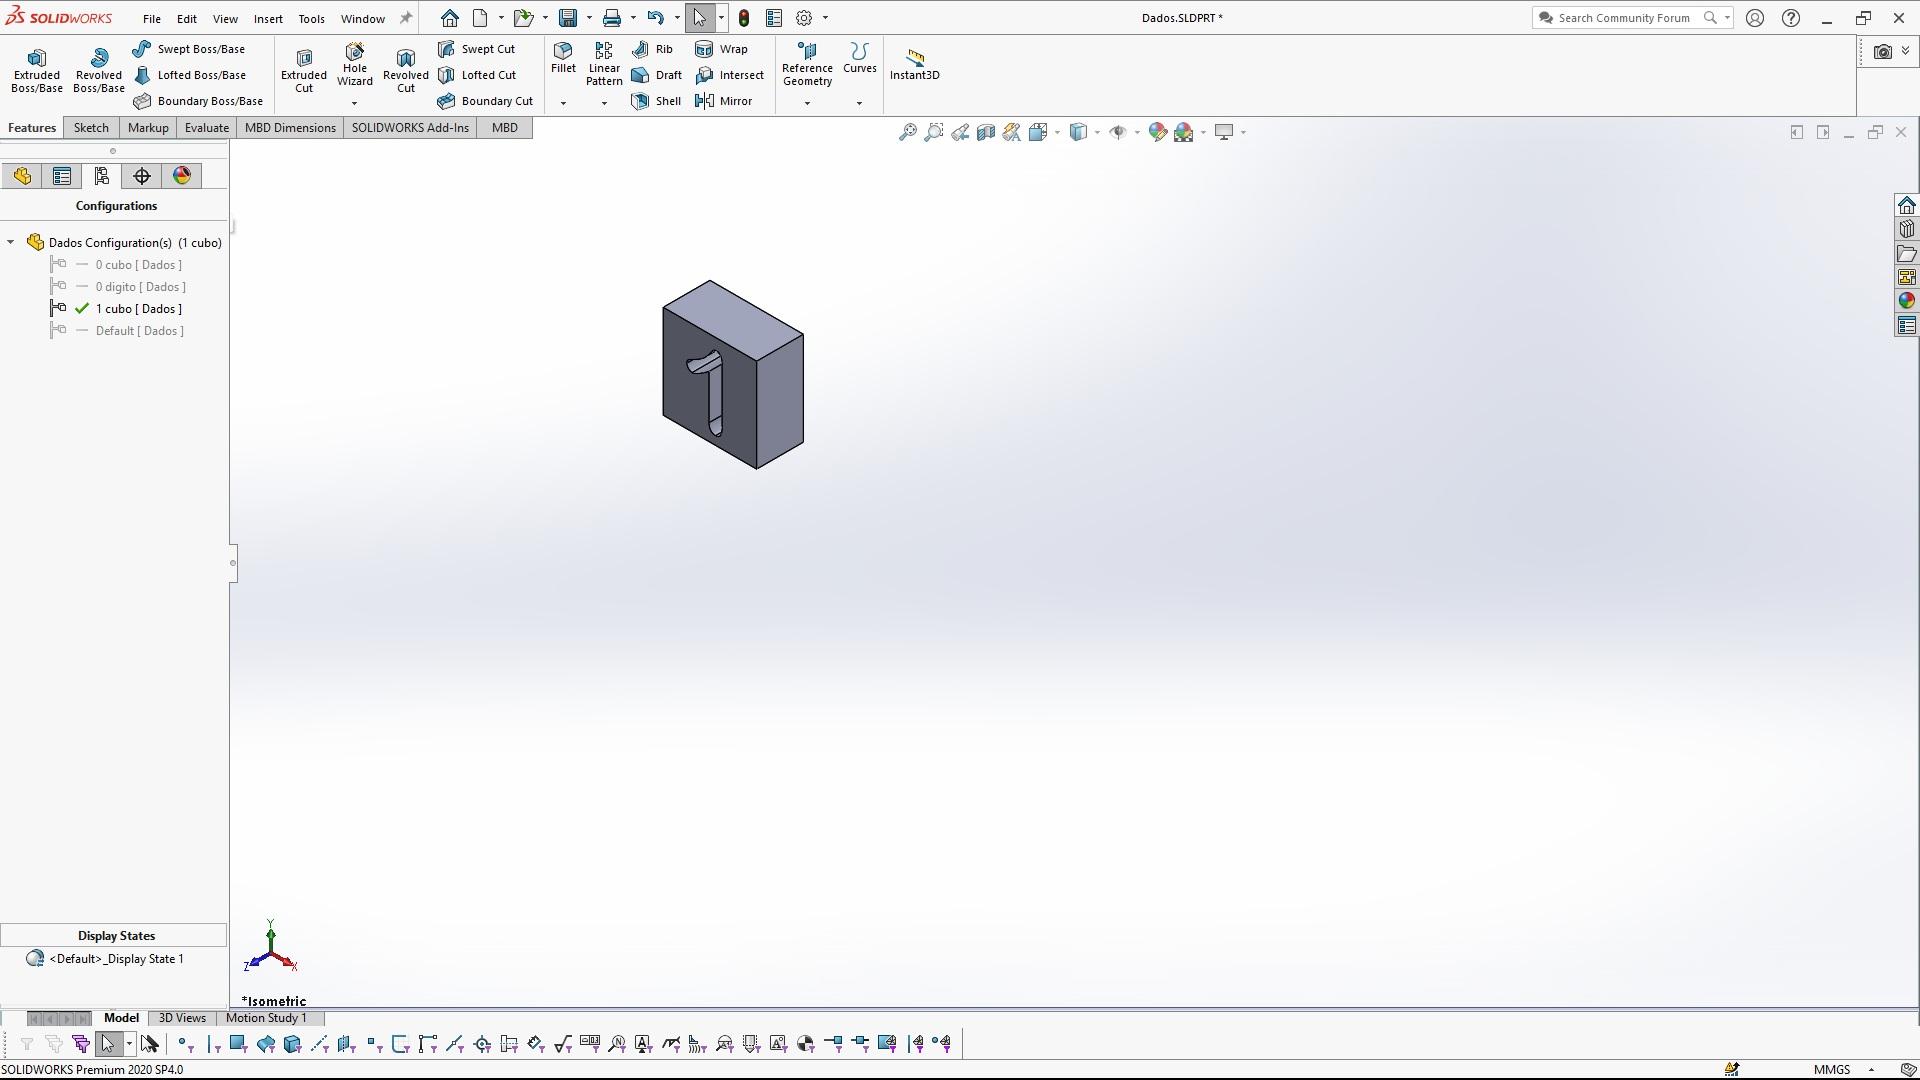Open the MMGS unit system dropdown
1920x1080 pixels.
[1871, 1070]
